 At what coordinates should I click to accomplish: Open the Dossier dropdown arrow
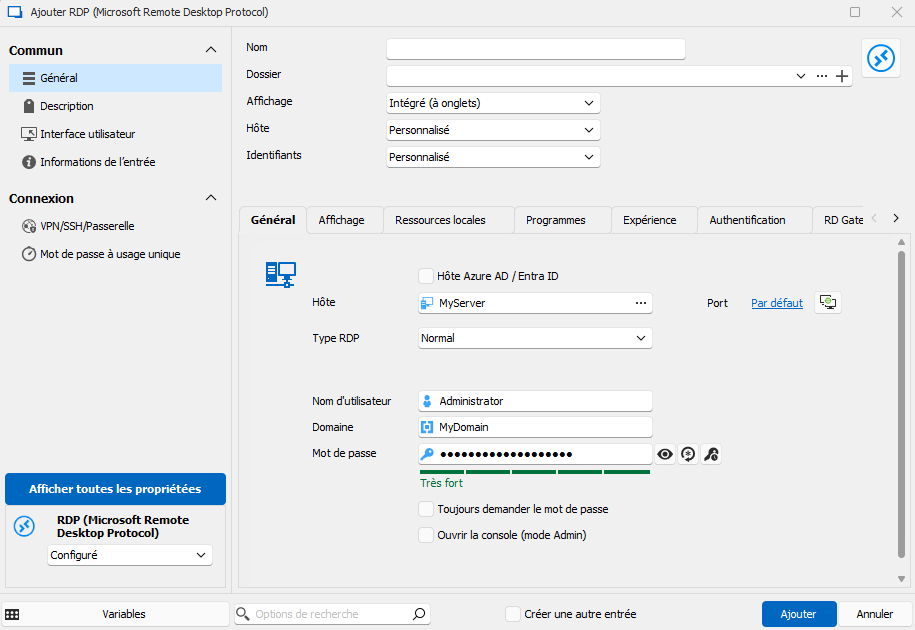point(801,76)
